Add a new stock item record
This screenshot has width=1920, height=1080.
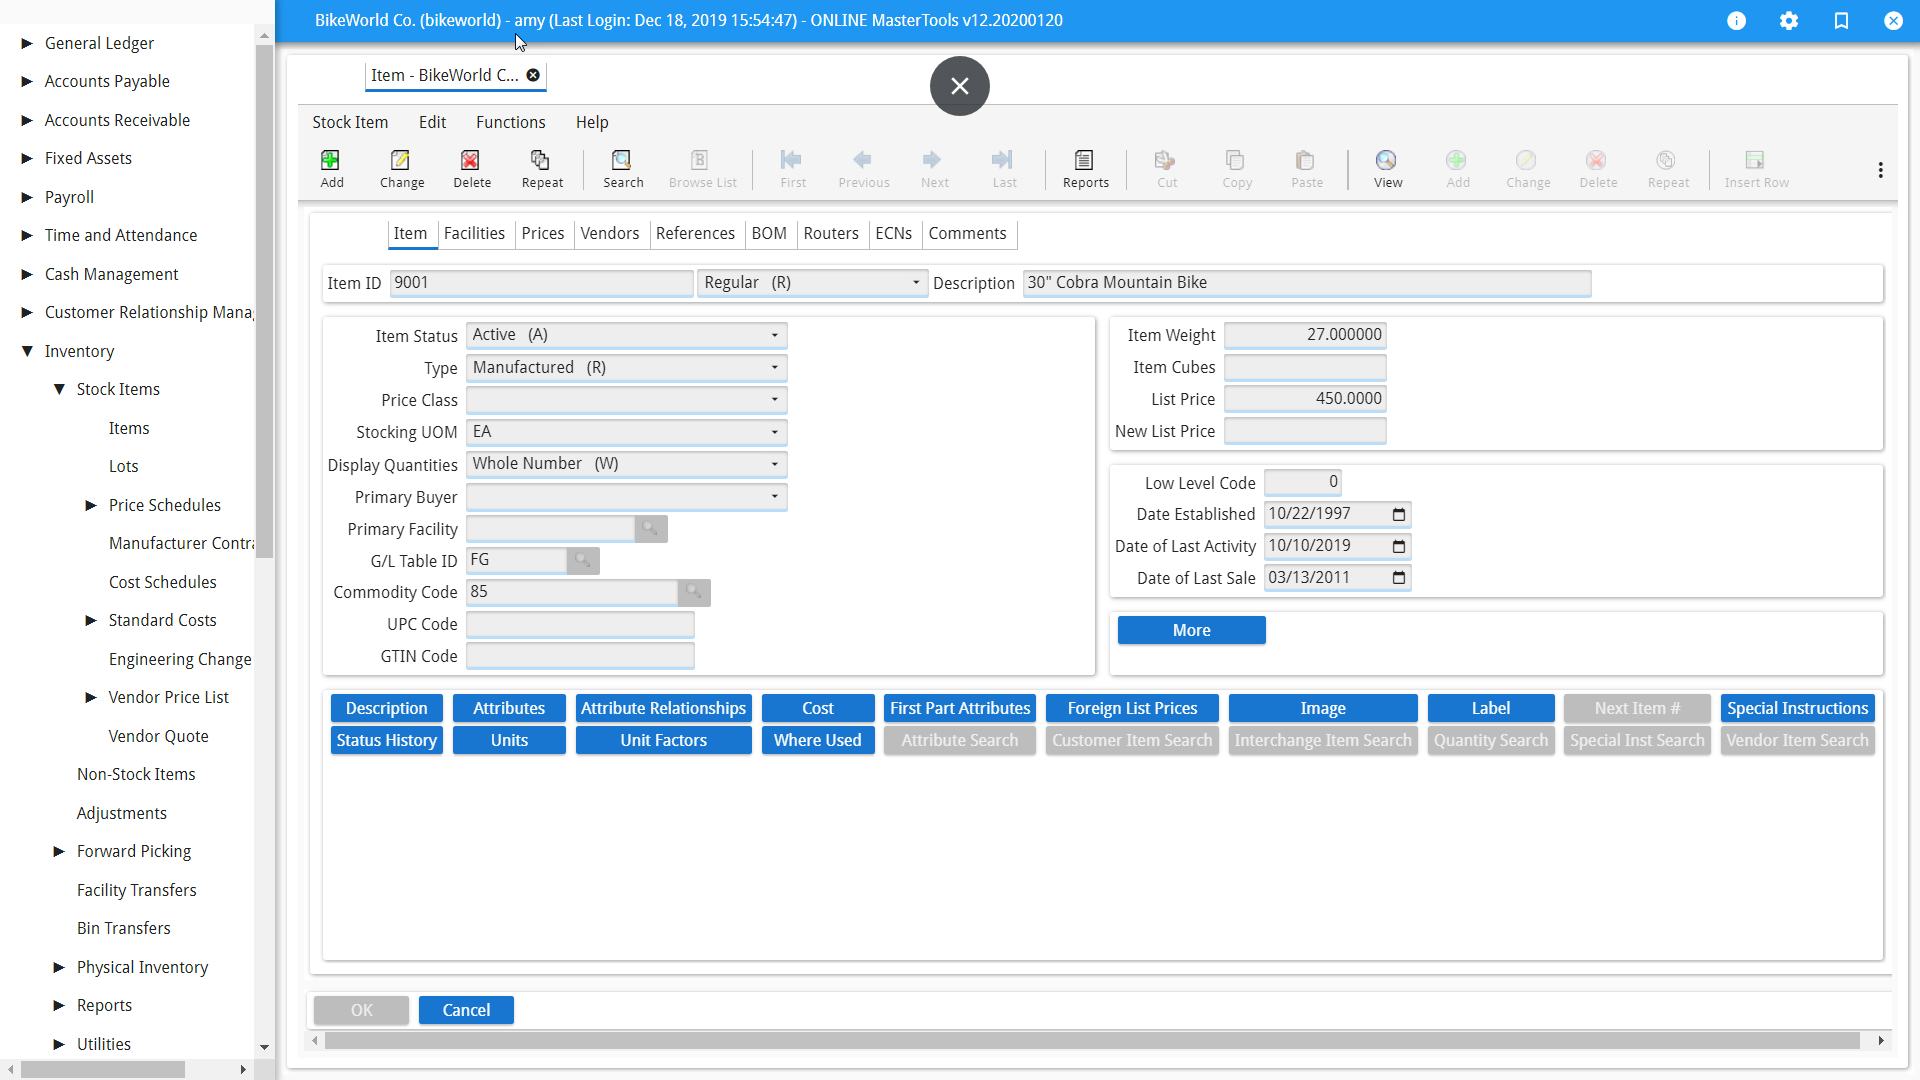(331, 168)
